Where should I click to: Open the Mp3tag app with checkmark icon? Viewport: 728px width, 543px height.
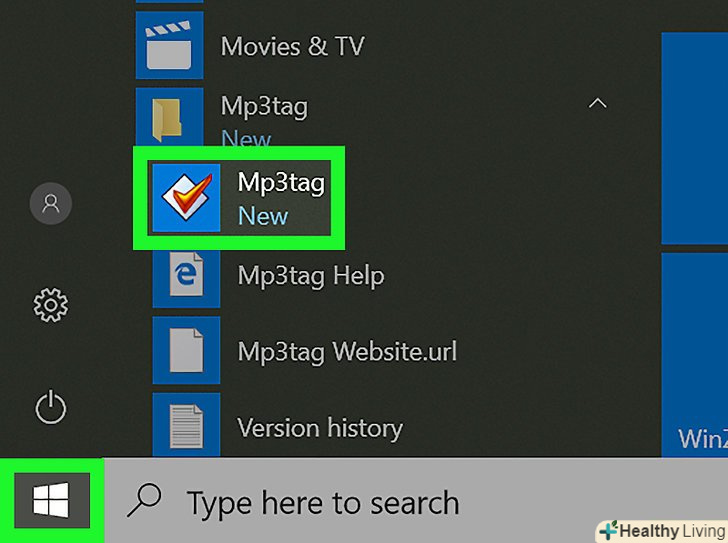pos(186,197)
